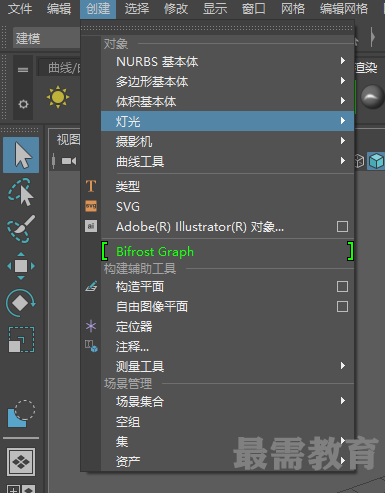
Task: Choose 集 menu entry
Action: click(227, 442)
